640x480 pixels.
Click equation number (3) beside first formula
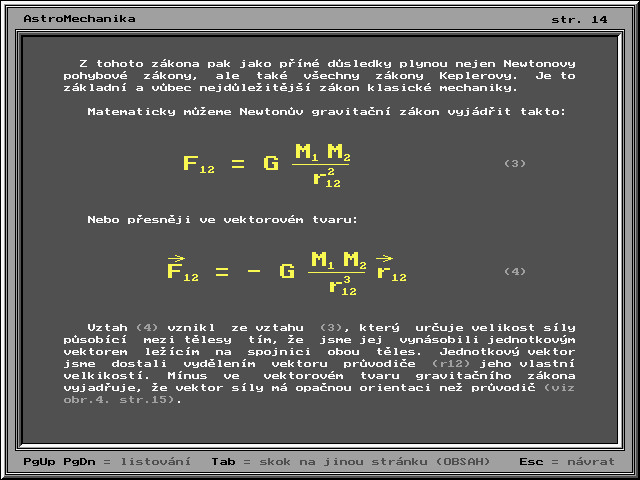coord(515,164)
